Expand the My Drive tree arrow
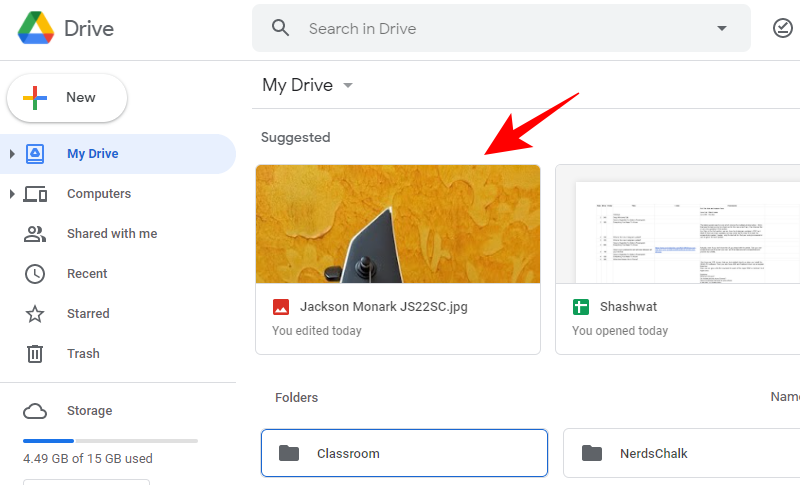The image size is (800, 485). click(x=12, y=154)
